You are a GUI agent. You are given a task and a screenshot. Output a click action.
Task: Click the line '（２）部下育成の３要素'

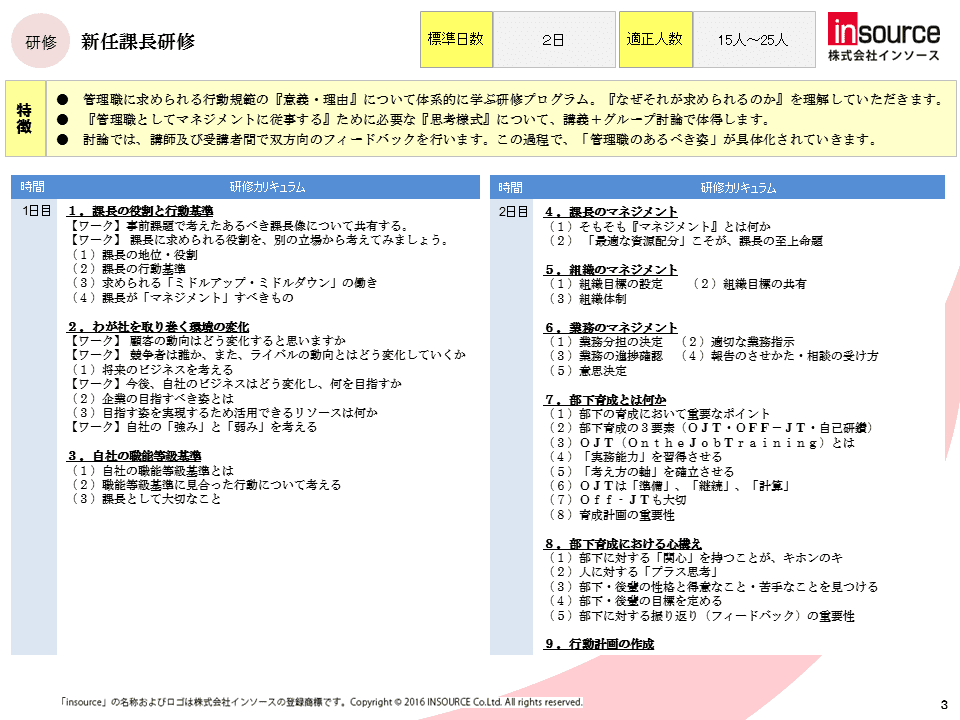tap(710, 428)
